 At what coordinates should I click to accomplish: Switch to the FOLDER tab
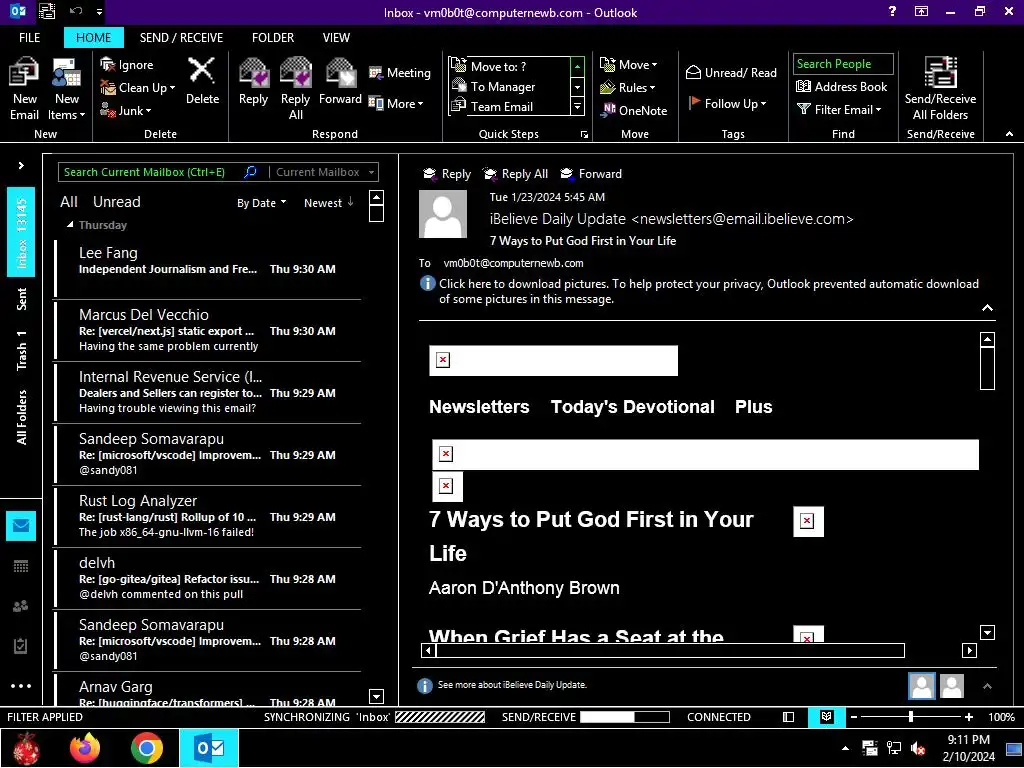273,38
